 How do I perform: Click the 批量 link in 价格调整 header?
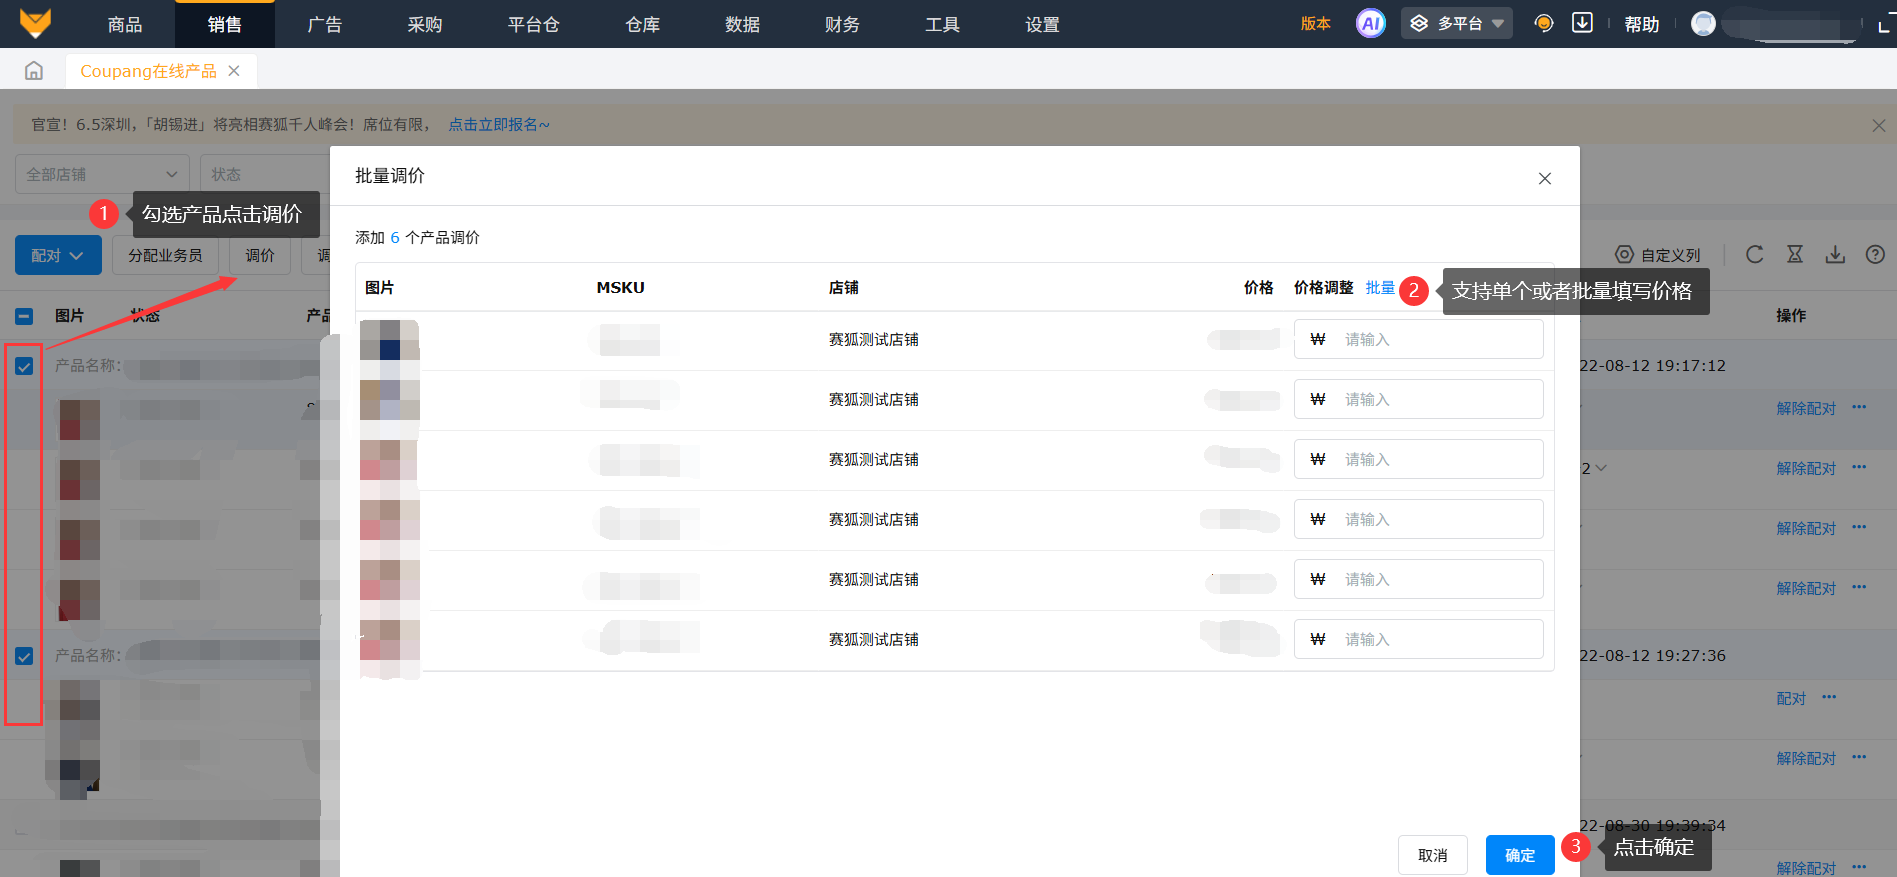click(1380, 288)
